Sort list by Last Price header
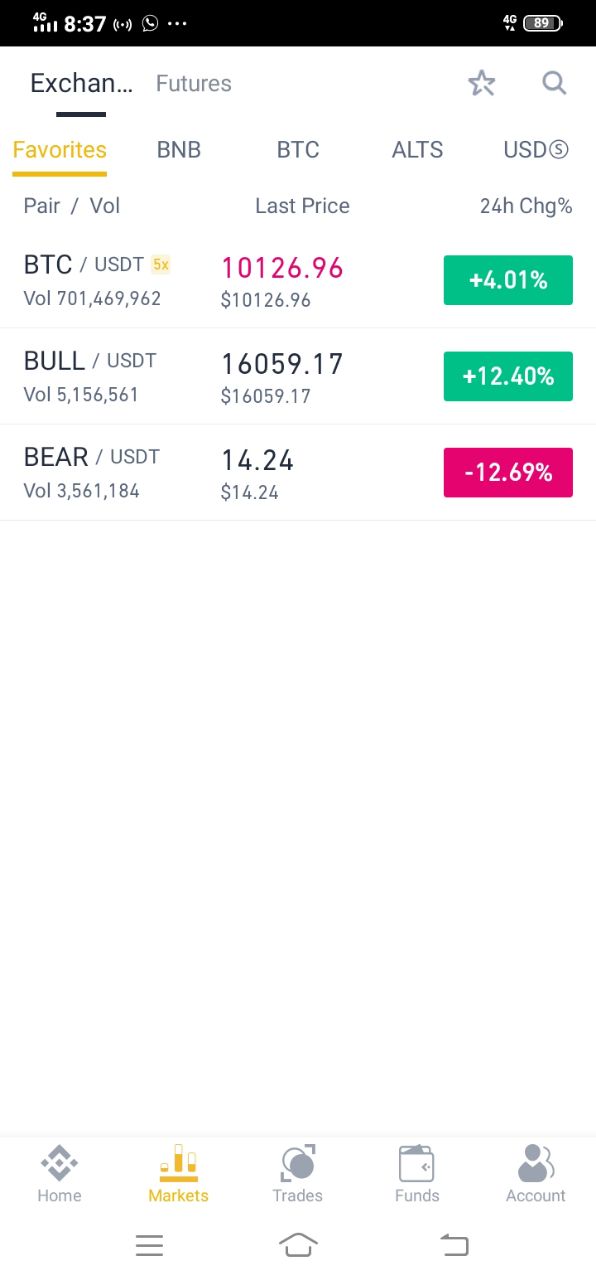 pos(302,206)
